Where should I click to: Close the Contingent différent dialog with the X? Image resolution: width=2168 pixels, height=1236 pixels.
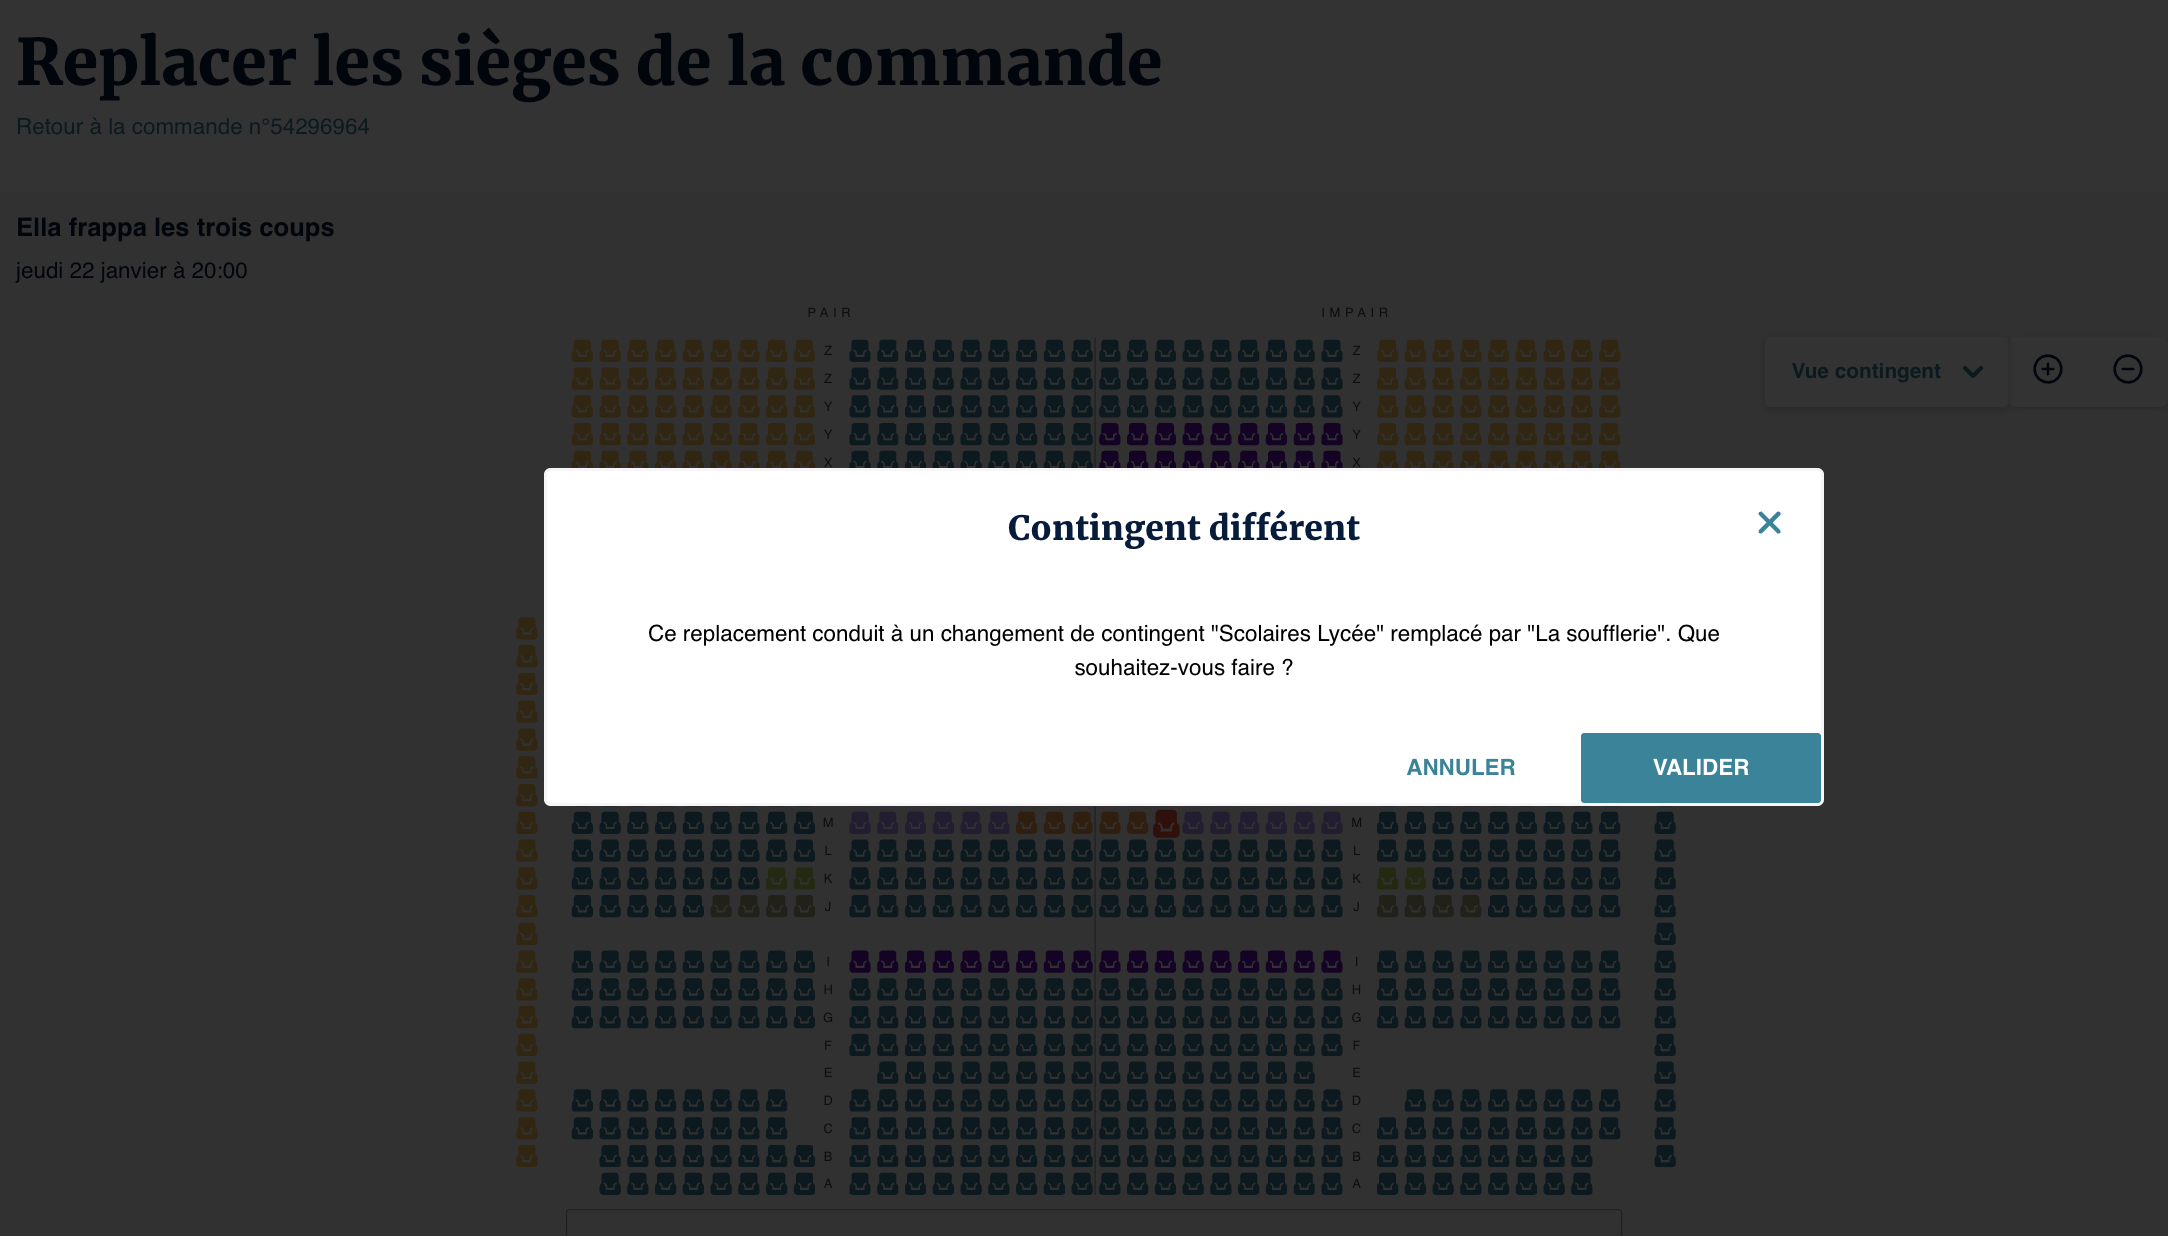(x=1769, y=523)
